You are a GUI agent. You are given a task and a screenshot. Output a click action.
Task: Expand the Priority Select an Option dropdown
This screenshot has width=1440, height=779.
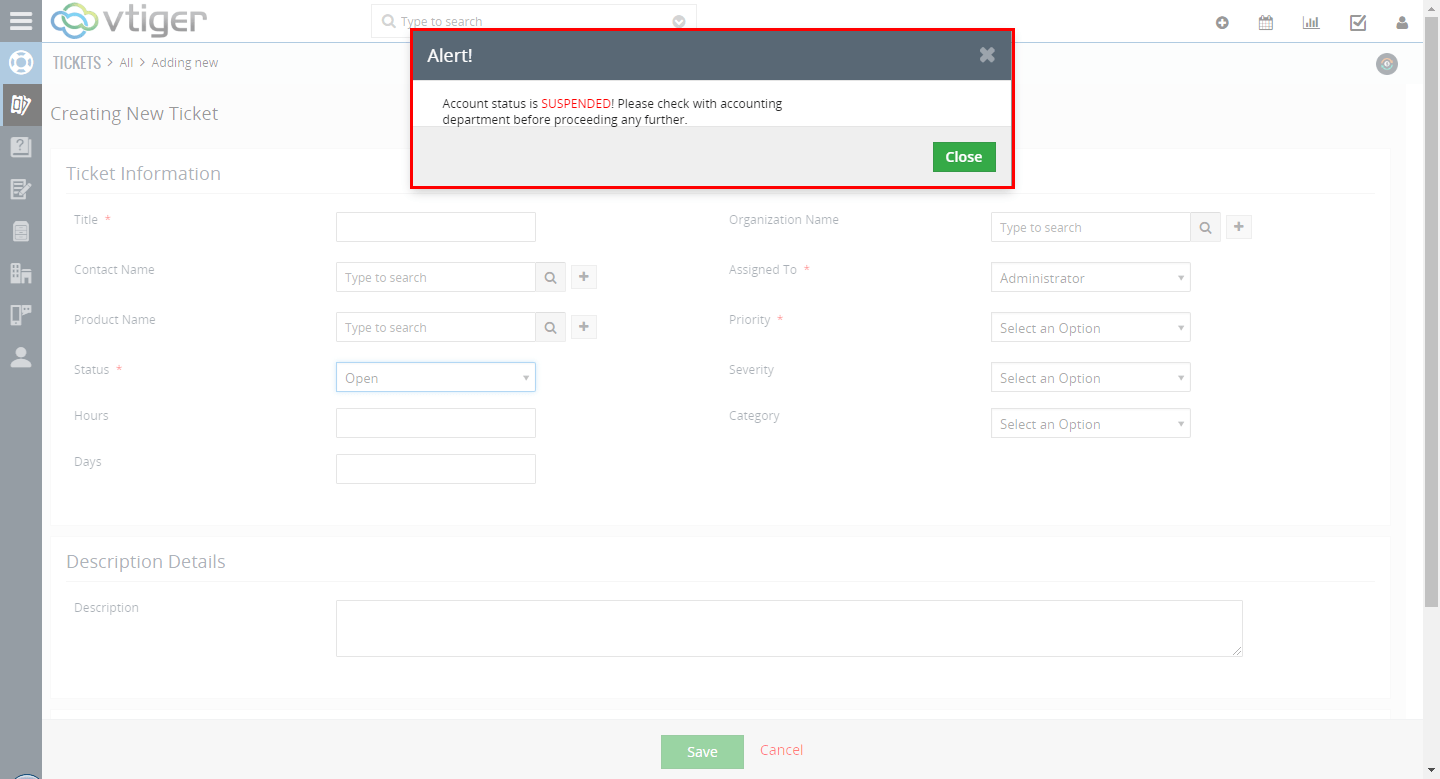(x=1090, y=327)
